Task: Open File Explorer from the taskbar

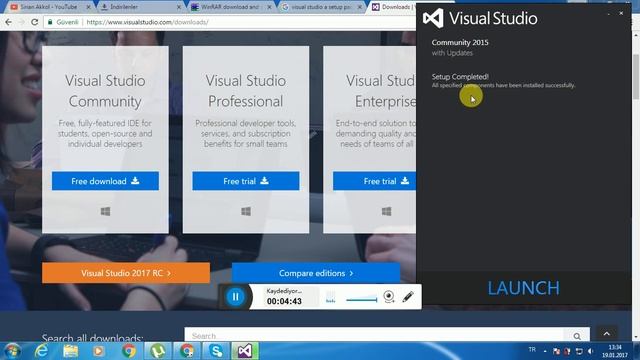Action: 70,351
